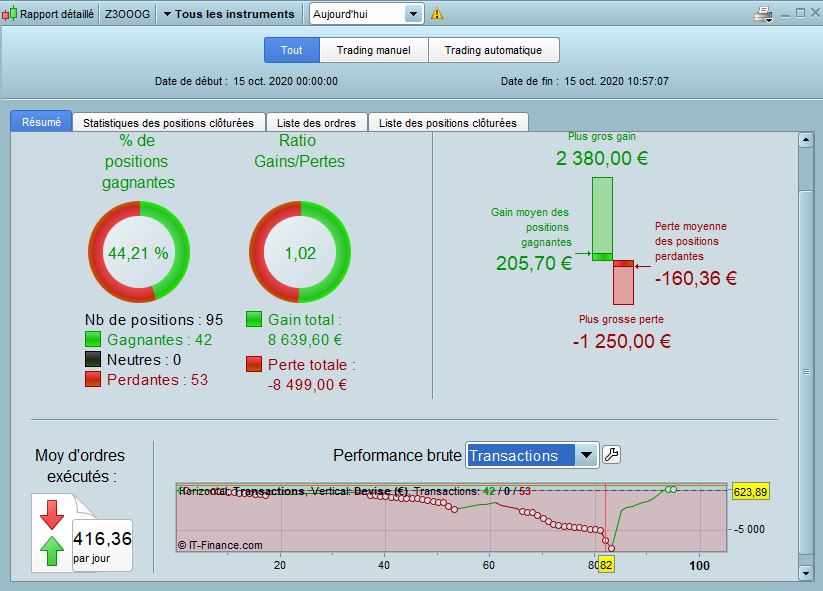This screenshot has width=823, height=591.
Task: Click the red loss bar in chart
Action: click(624, 282)
